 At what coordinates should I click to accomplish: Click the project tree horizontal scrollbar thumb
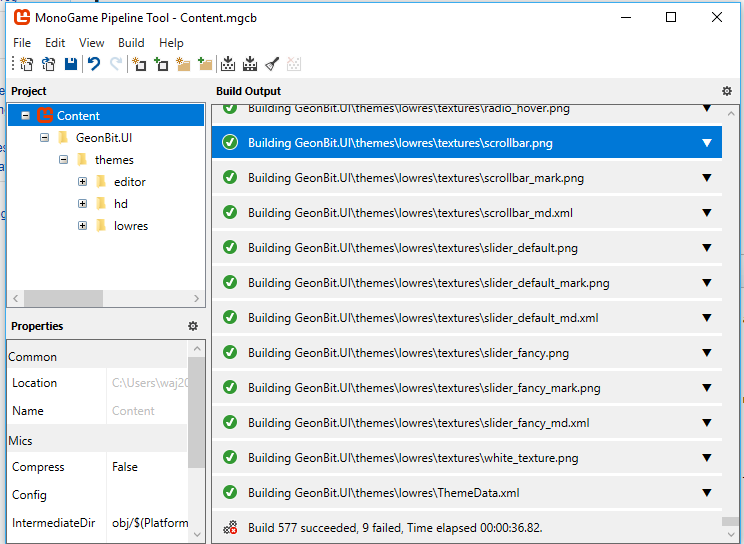[64, 299]
